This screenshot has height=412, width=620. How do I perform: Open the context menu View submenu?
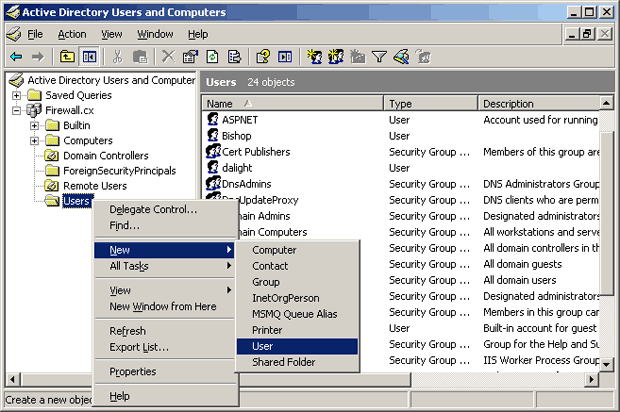[164, 290]
